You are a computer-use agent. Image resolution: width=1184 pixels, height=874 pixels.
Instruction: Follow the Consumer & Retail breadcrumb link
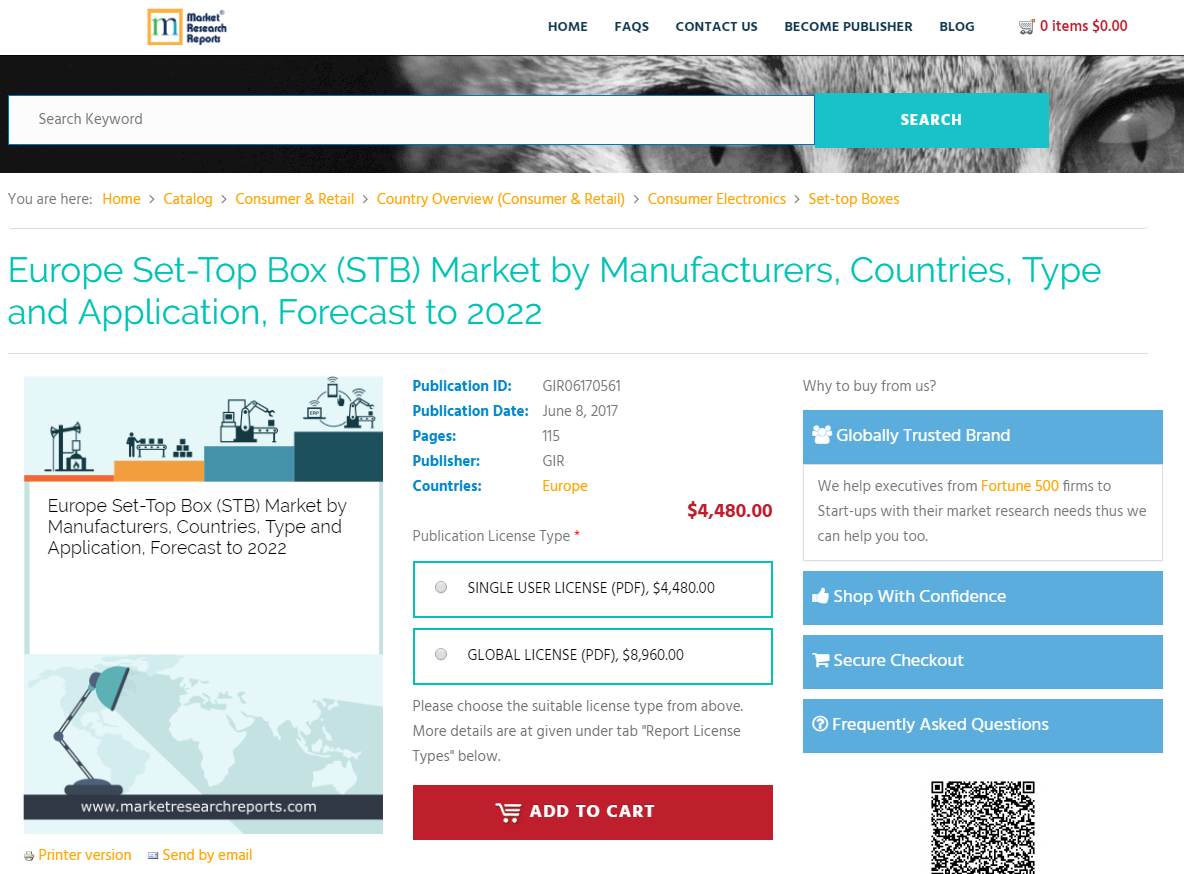point(294,199)
